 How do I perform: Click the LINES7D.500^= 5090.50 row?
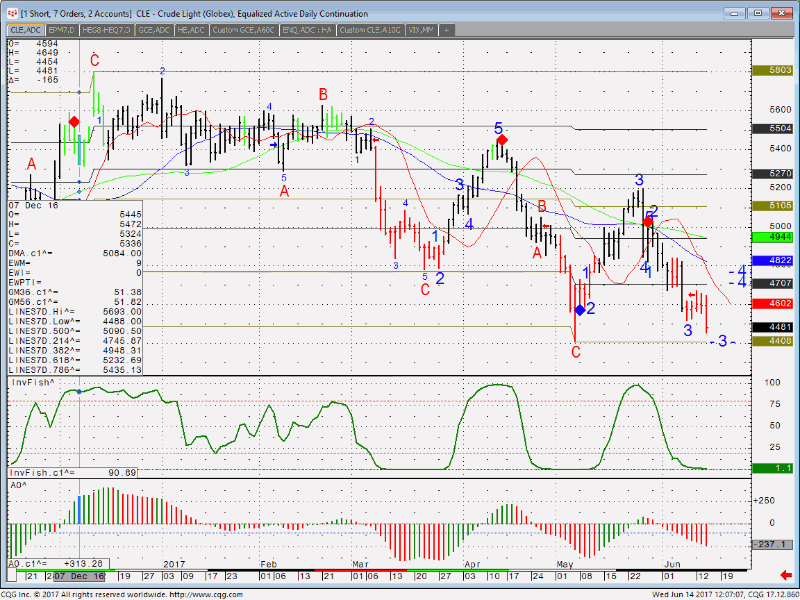click(x=75, y=331)
